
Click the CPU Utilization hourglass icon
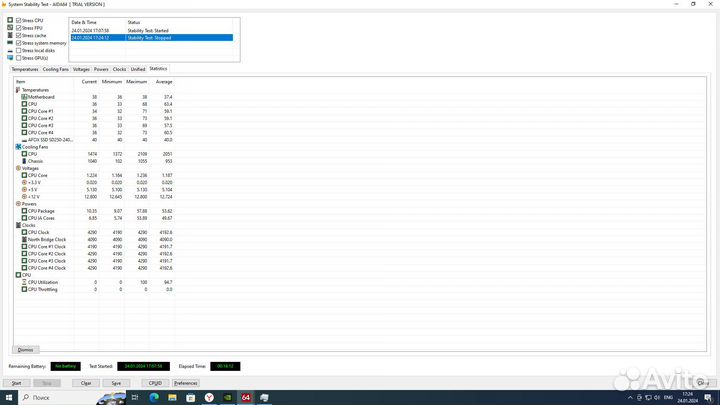click(x=24, y=283)
